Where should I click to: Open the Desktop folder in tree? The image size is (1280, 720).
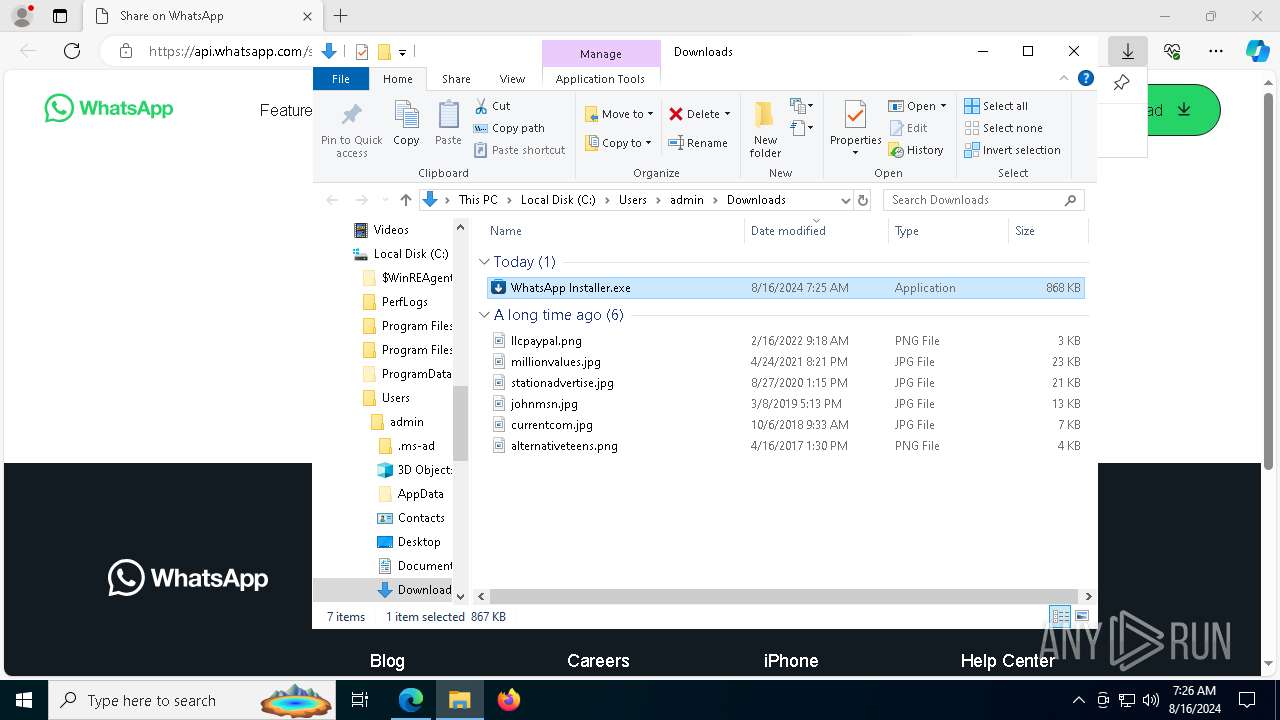point(418,542)
